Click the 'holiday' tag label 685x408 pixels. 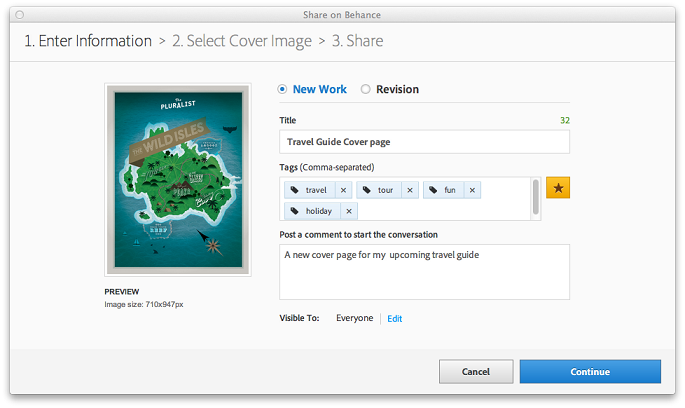pyautogui.click(x=318, y=211)
